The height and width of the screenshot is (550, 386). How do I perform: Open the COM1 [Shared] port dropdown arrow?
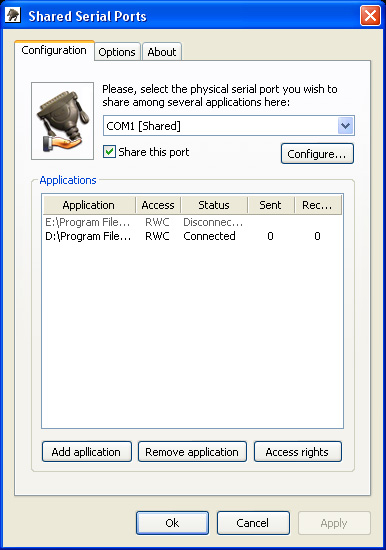[x=346, y=126]
